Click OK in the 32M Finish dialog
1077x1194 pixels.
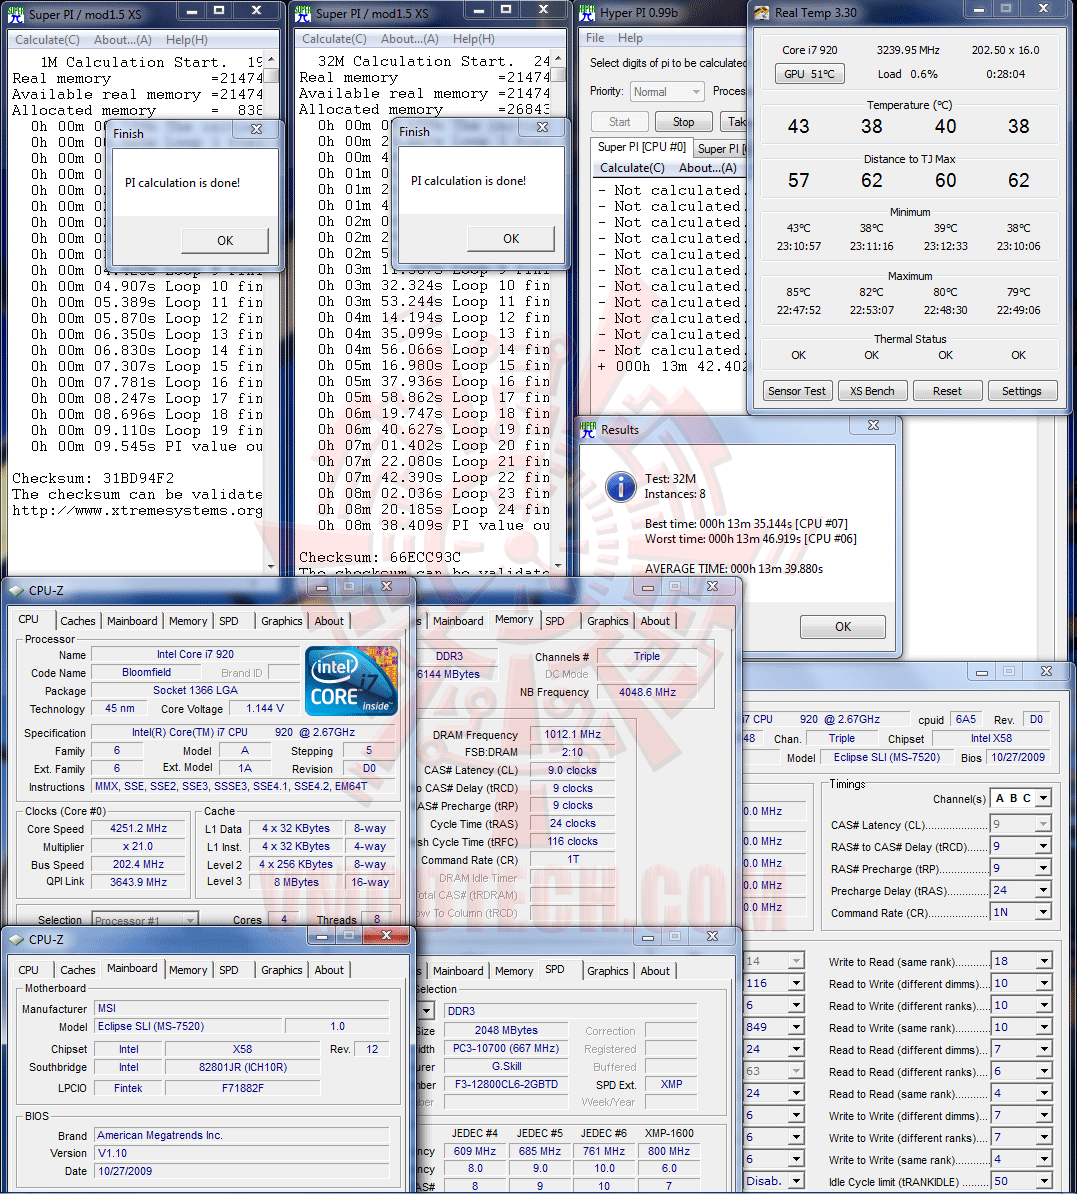[x=511, y=238]
